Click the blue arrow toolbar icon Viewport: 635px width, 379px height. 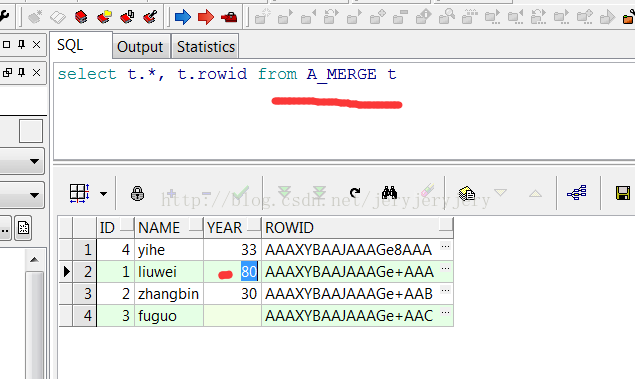tap(183, 17)
